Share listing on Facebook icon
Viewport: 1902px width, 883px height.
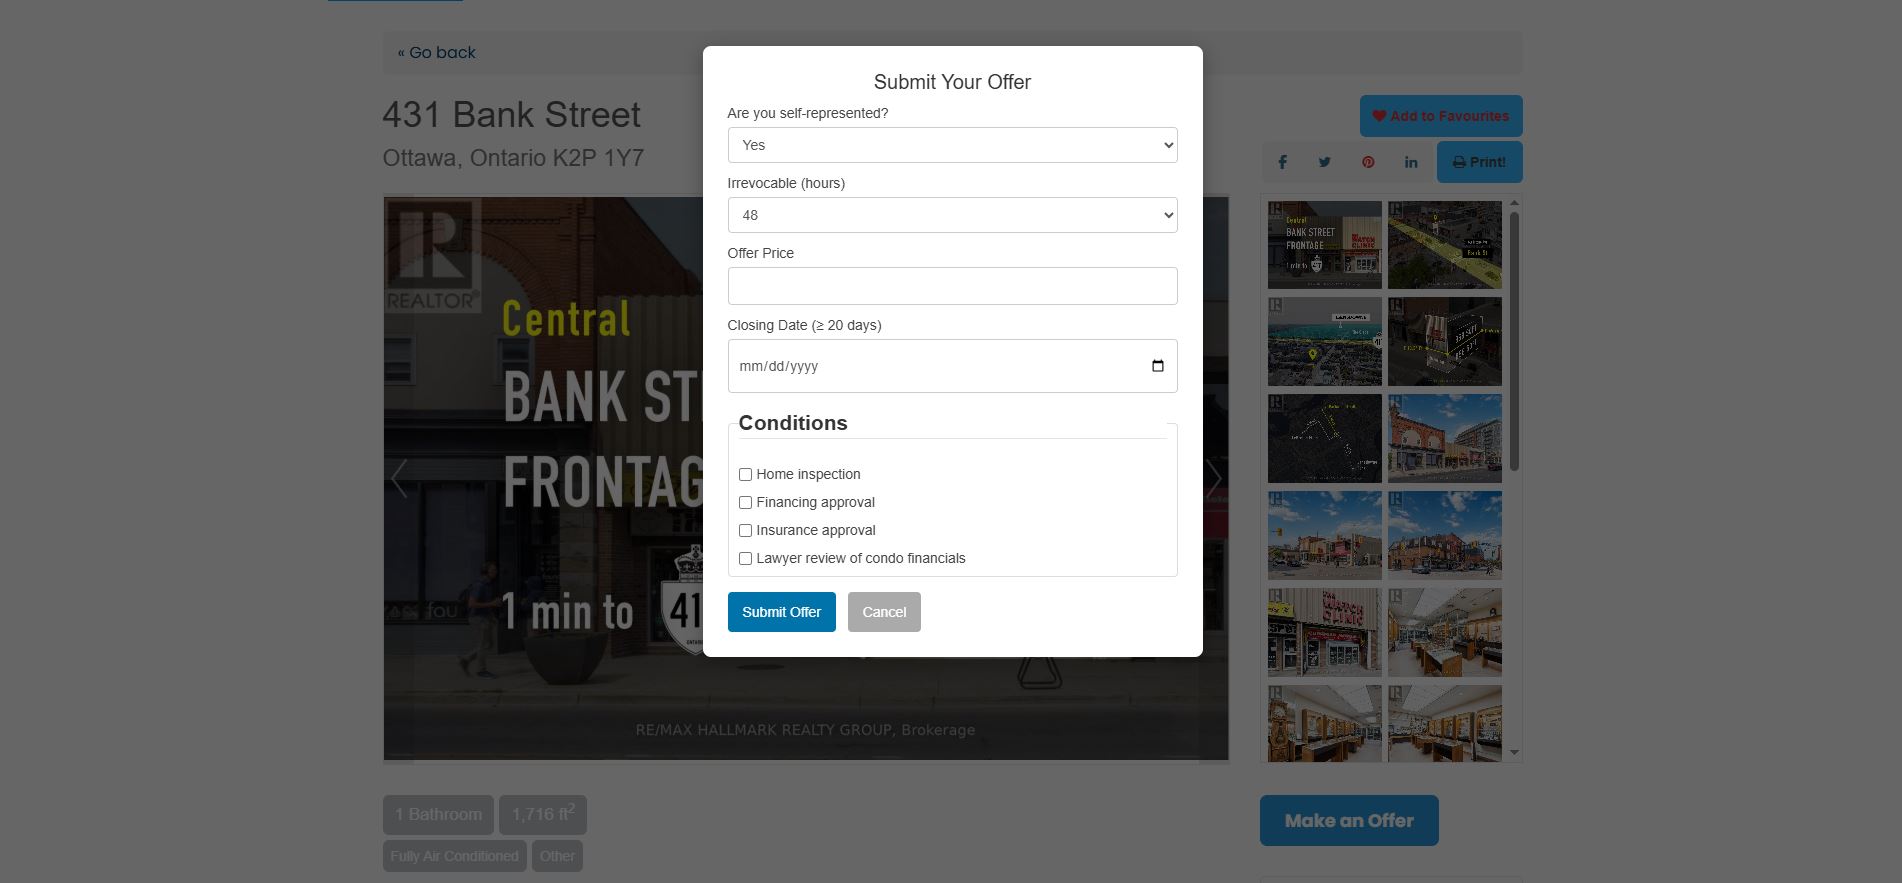[x=1282, y=162]
